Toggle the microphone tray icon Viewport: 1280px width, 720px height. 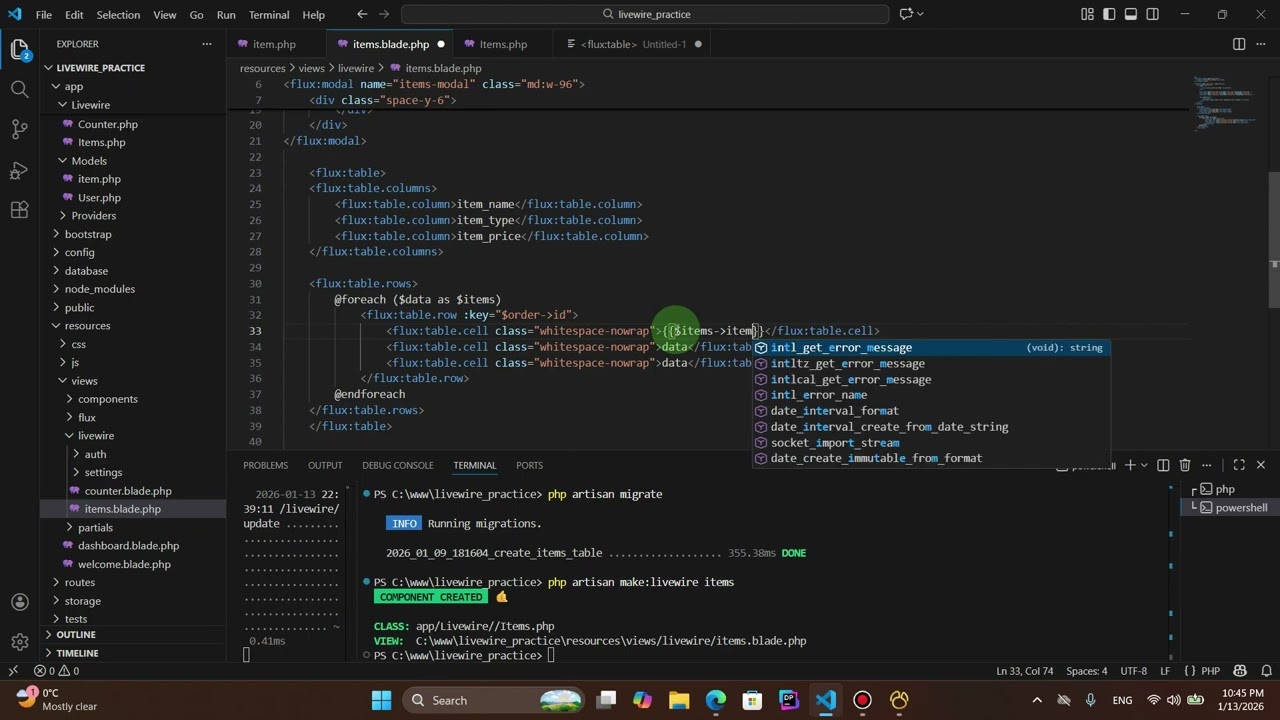1090,700
